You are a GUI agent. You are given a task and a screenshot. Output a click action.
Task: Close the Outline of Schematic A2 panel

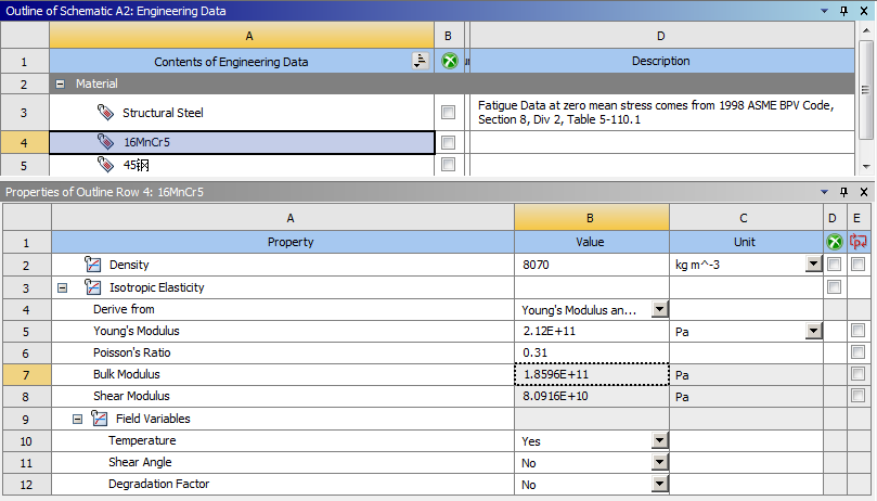864,11
